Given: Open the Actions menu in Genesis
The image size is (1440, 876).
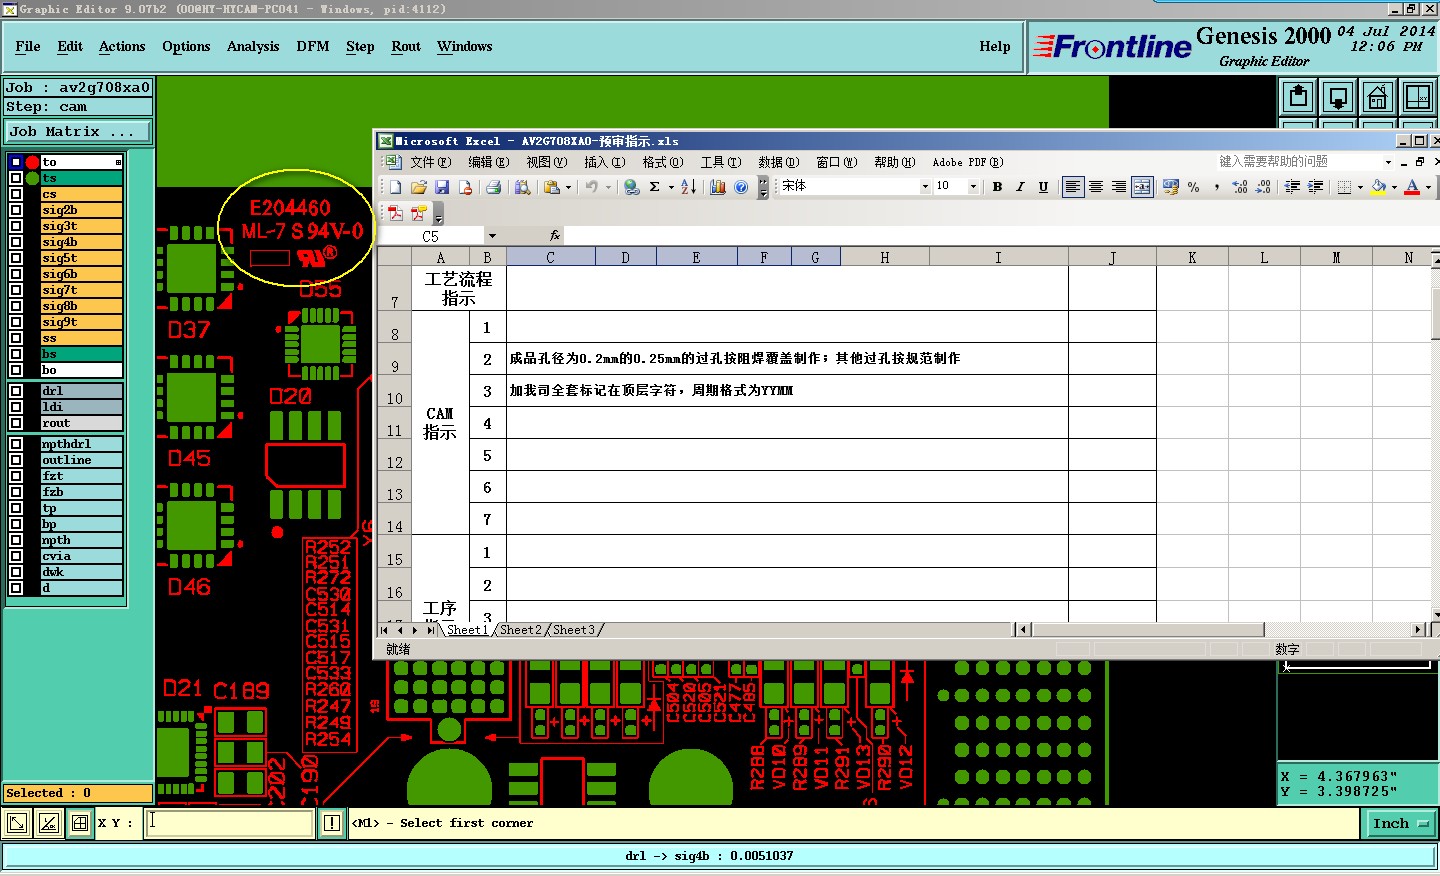Looking at the screenshot, I should click(122, 46).
